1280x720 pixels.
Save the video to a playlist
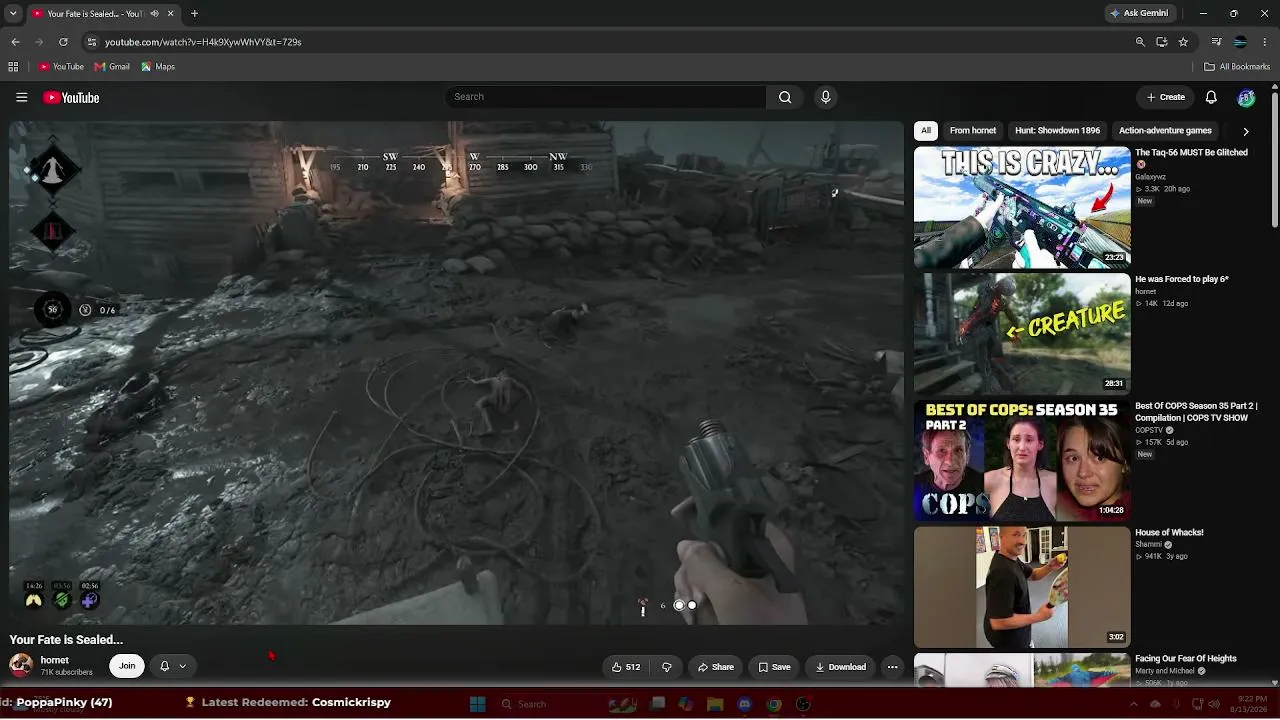pyautogui.click(x=774, y=667)
